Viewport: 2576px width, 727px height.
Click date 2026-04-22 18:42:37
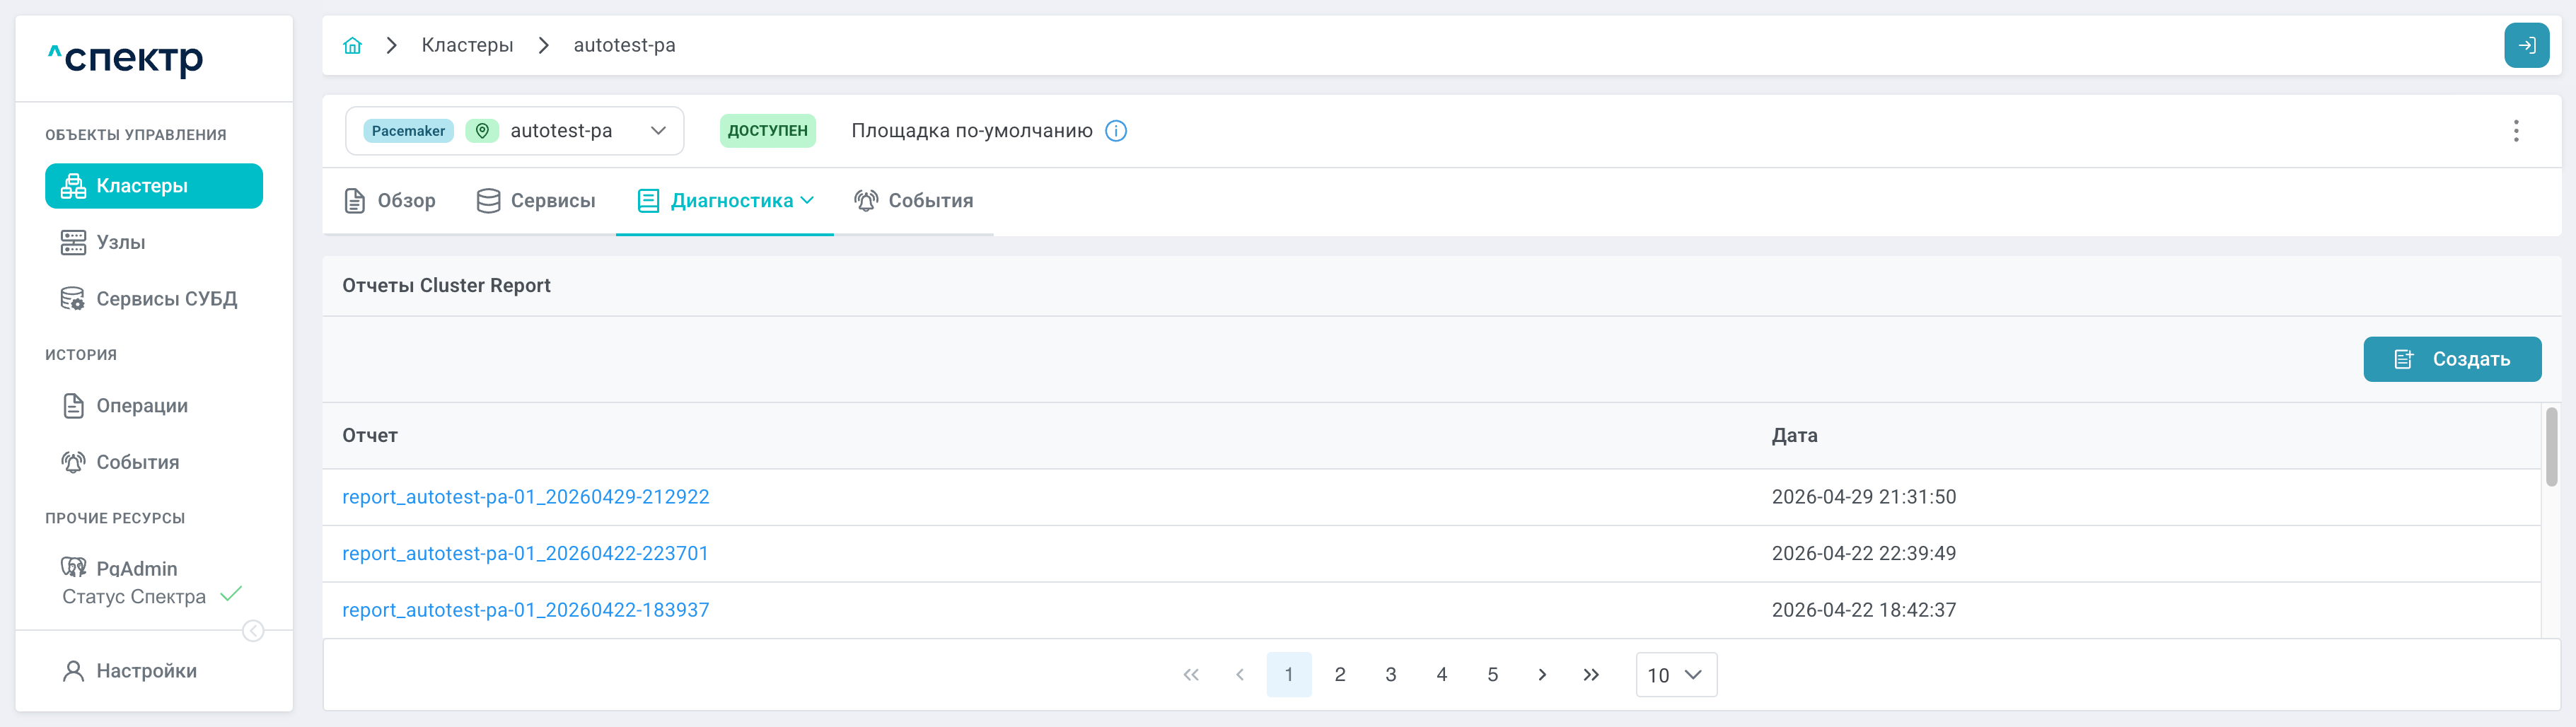click(x=1864, y=610)
